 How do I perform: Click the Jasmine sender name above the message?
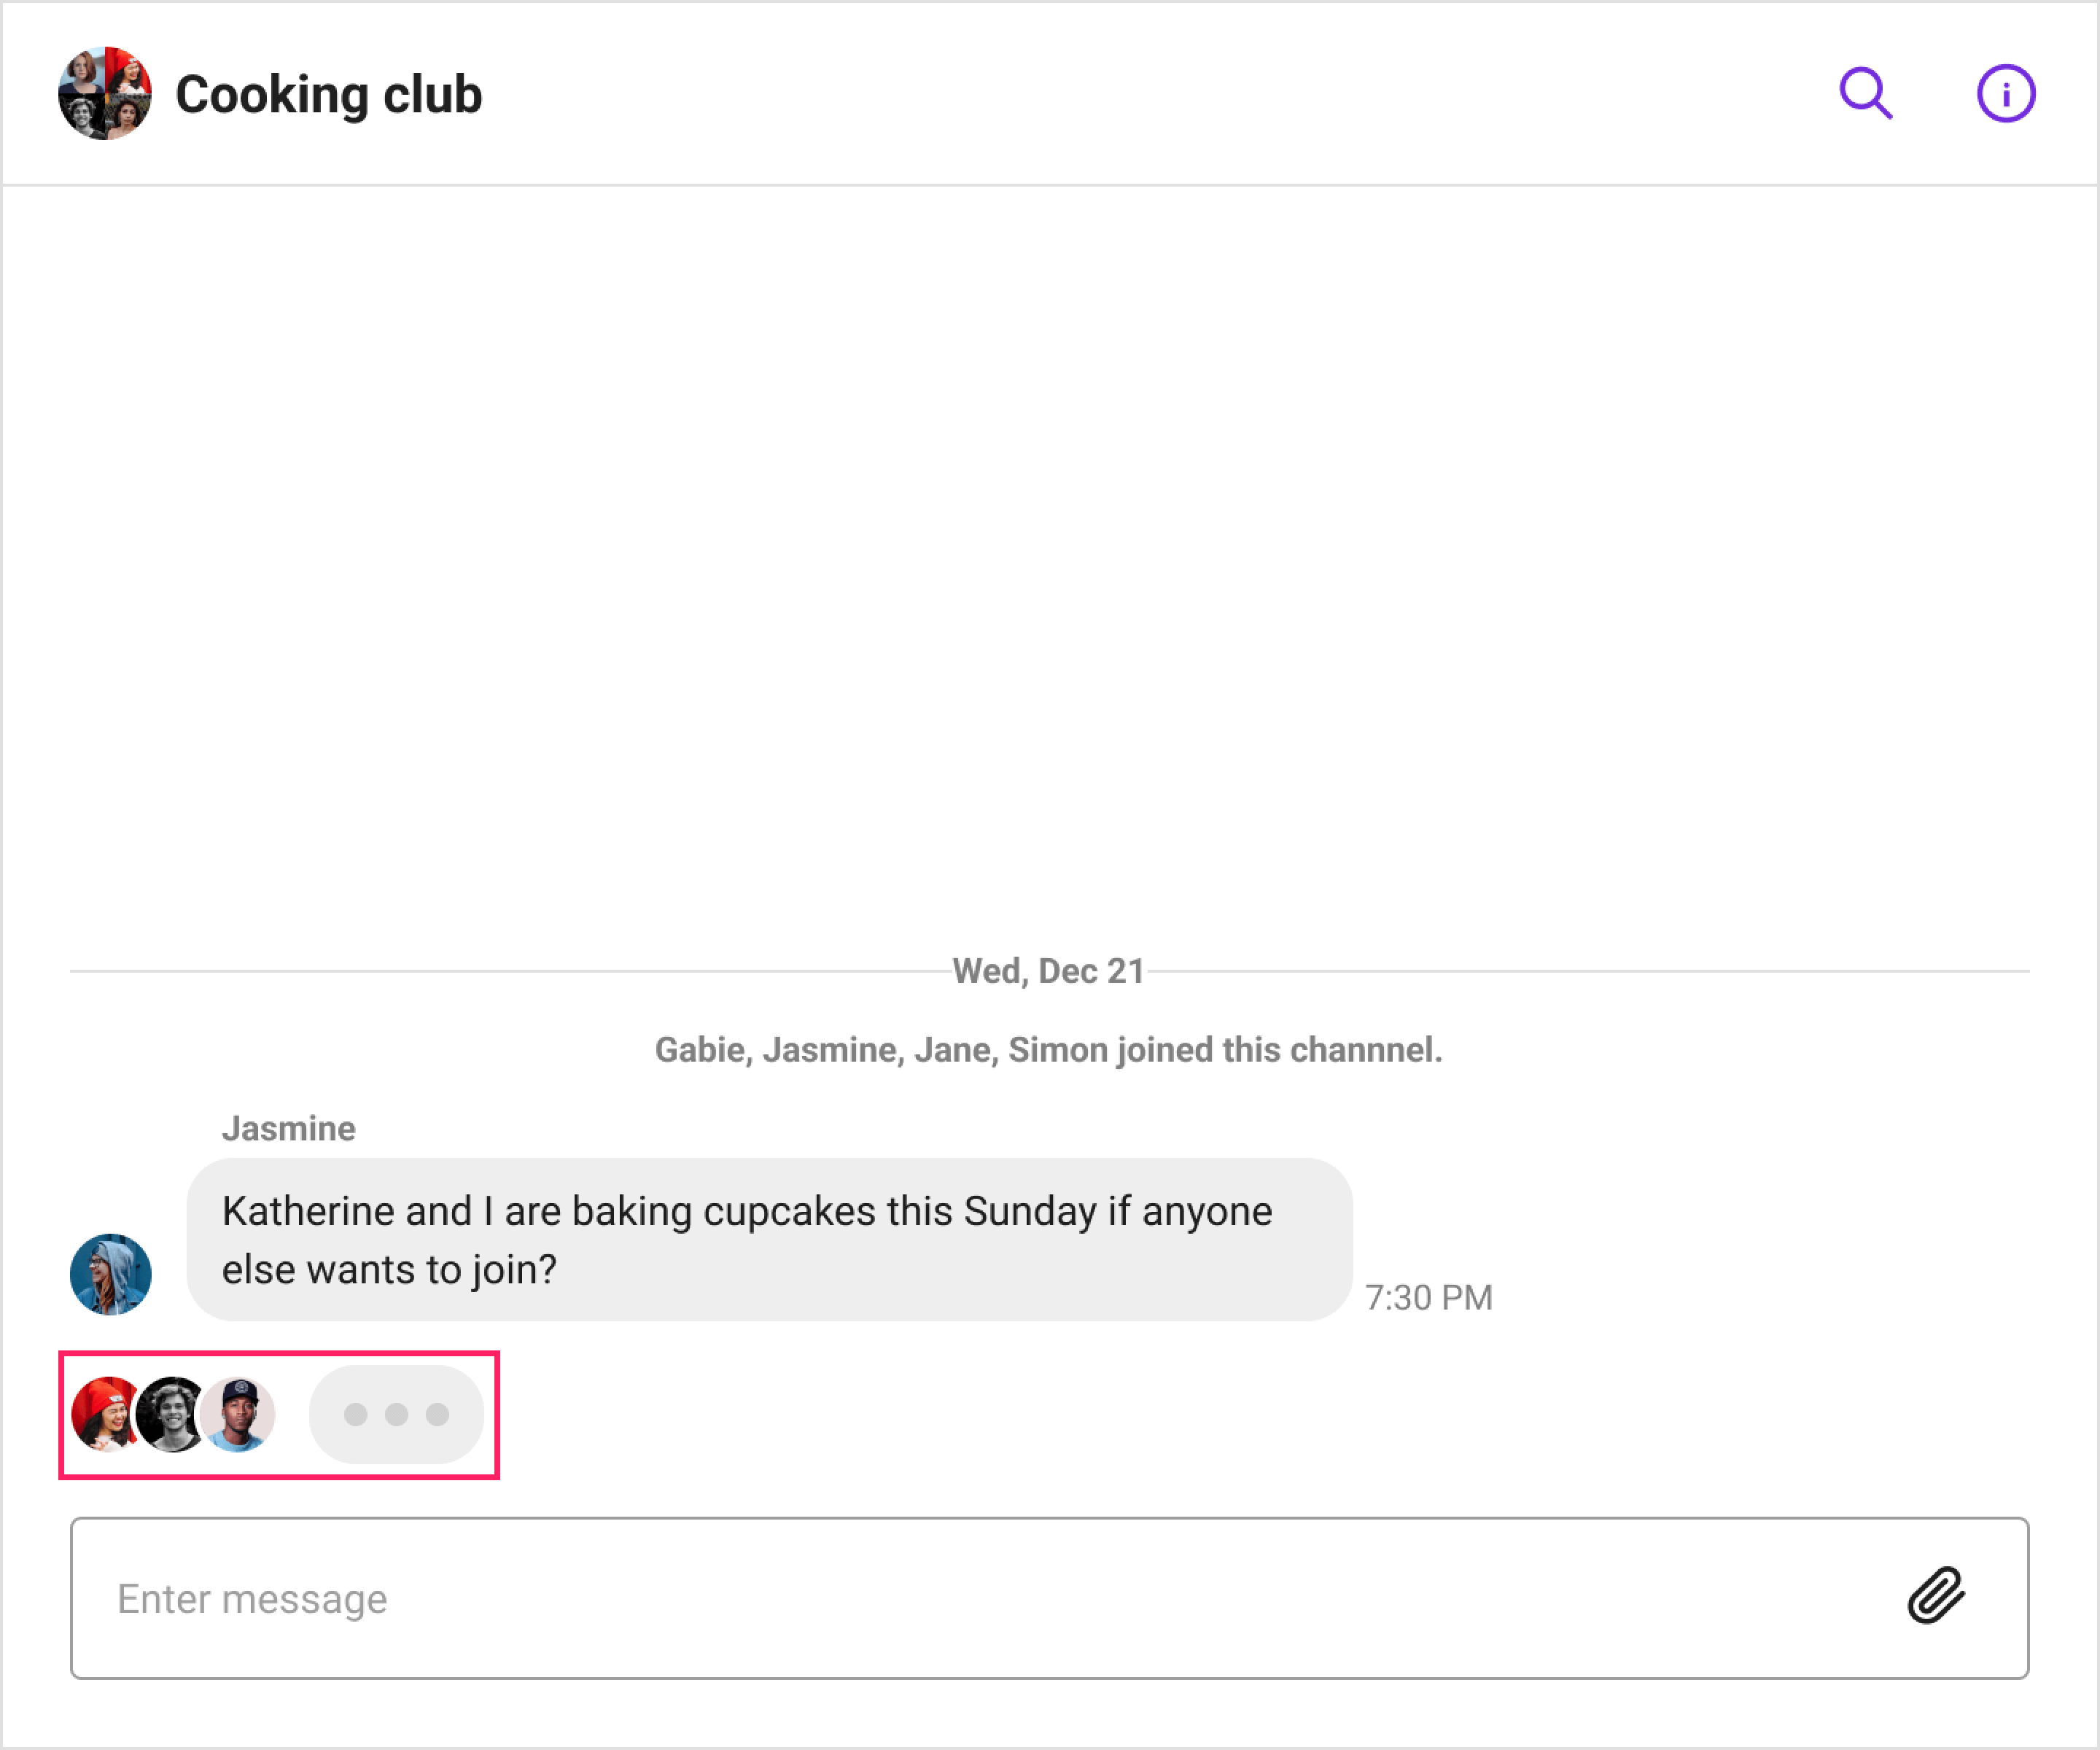(289, 1129)
